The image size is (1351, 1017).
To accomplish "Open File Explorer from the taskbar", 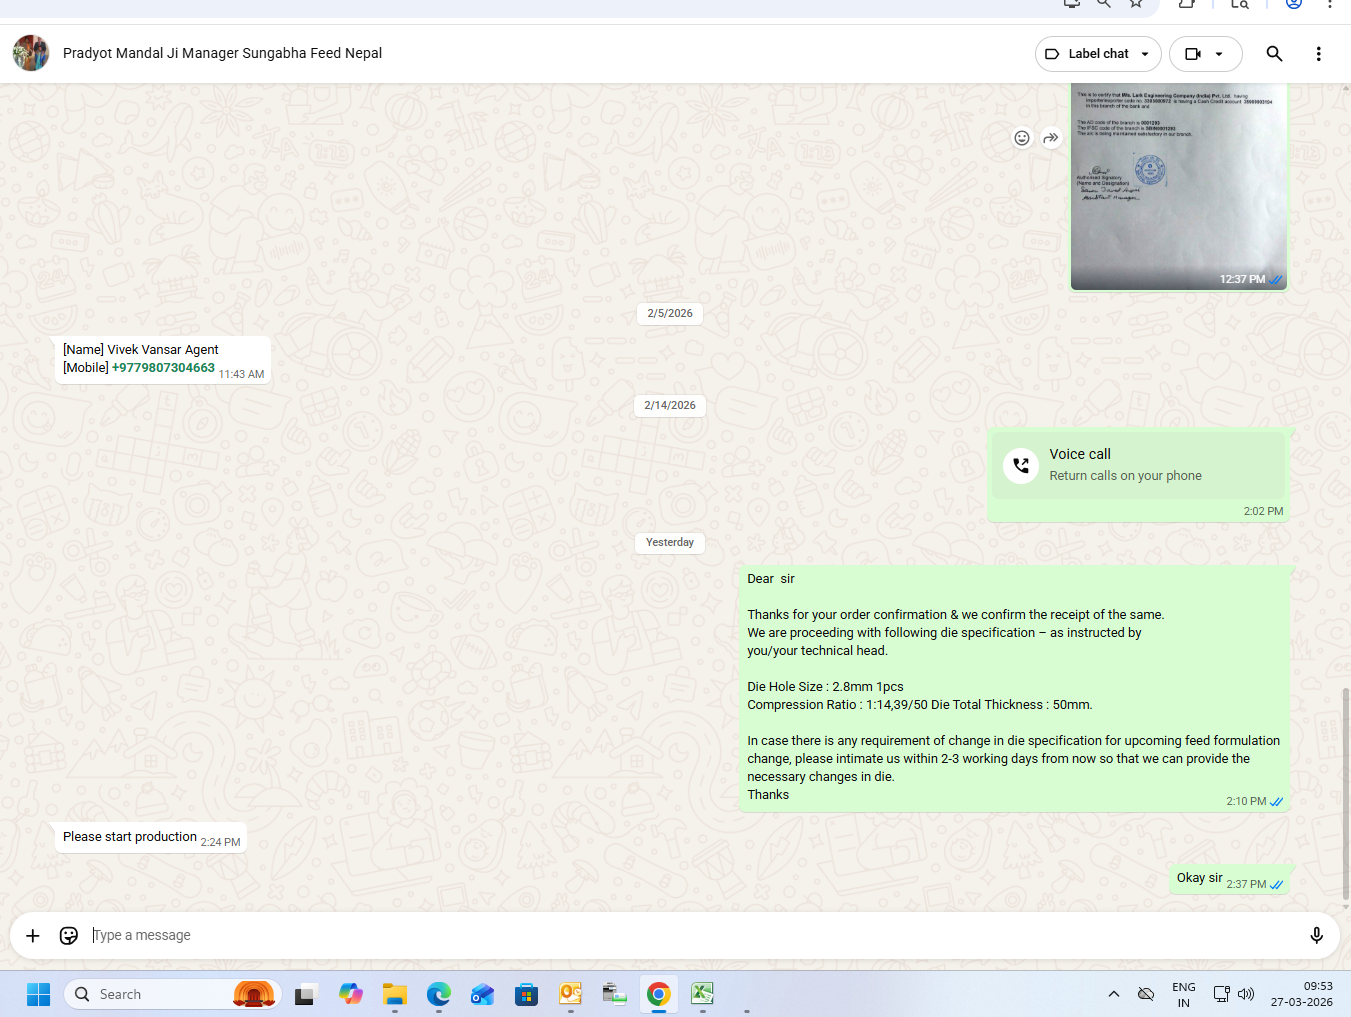I will point(395,994).
